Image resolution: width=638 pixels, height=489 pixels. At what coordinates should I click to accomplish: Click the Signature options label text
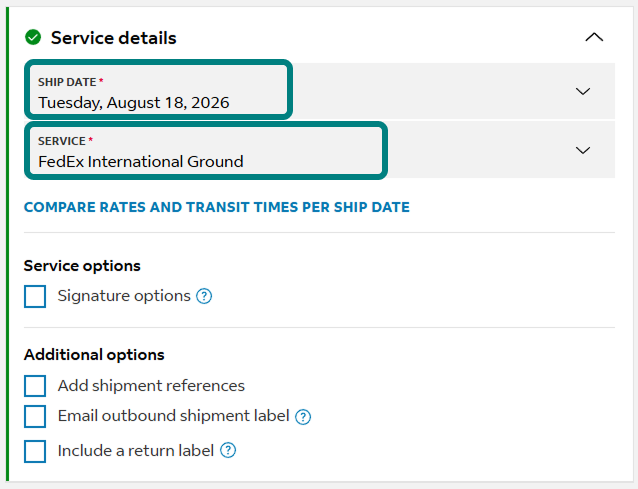tap(124, 296)
